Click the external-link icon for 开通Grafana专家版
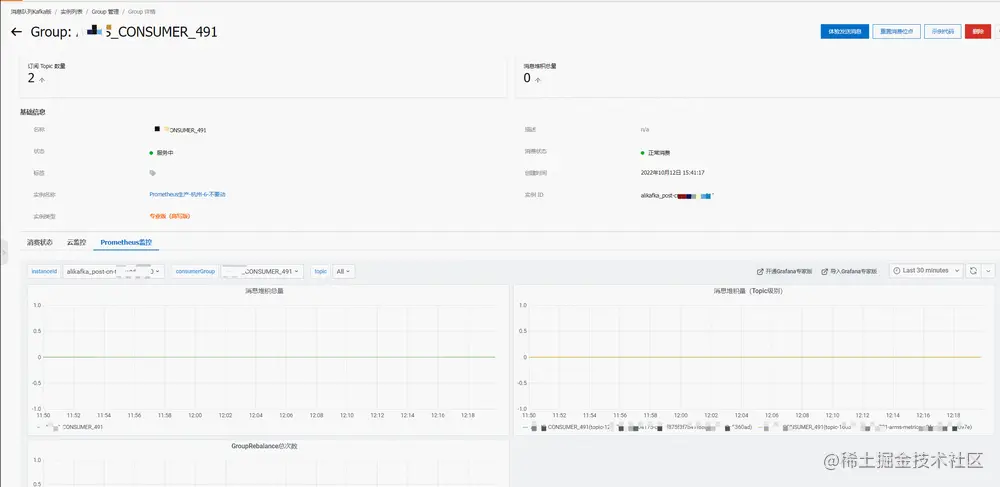This screenshot has width=1000, height=487. [760, 272]
